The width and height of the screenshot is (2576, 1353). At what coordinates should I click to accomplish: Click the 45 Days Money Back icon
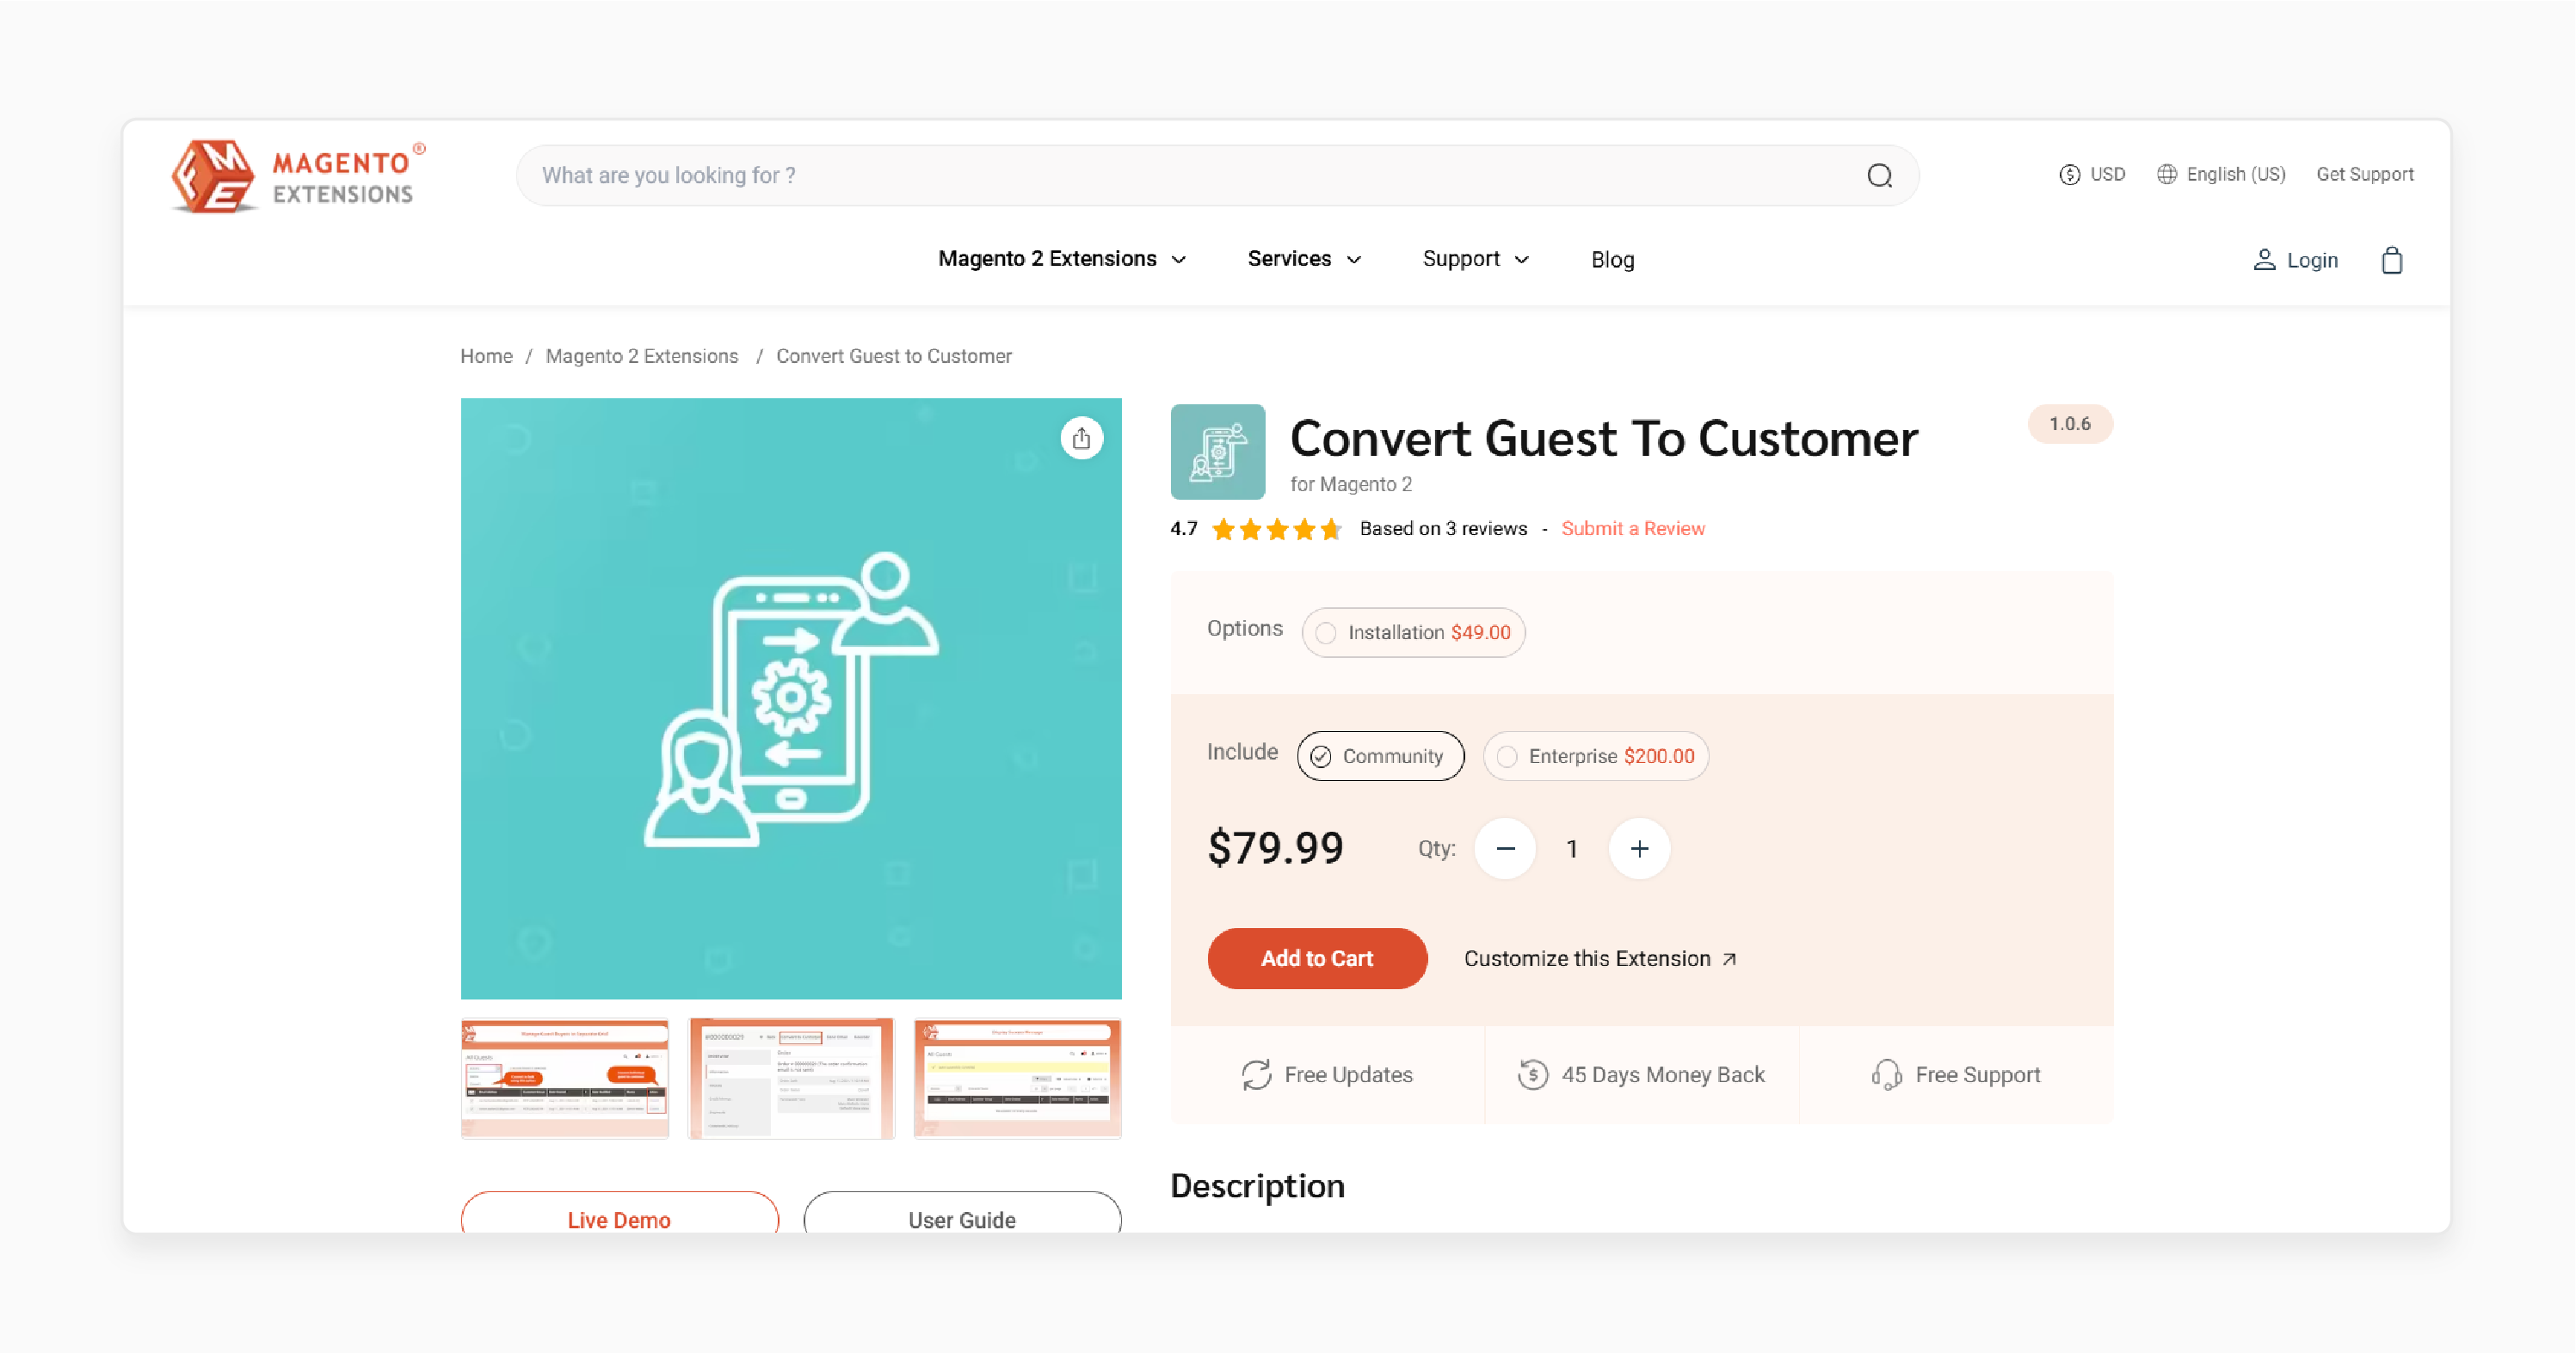[x=1532, y=1075]
